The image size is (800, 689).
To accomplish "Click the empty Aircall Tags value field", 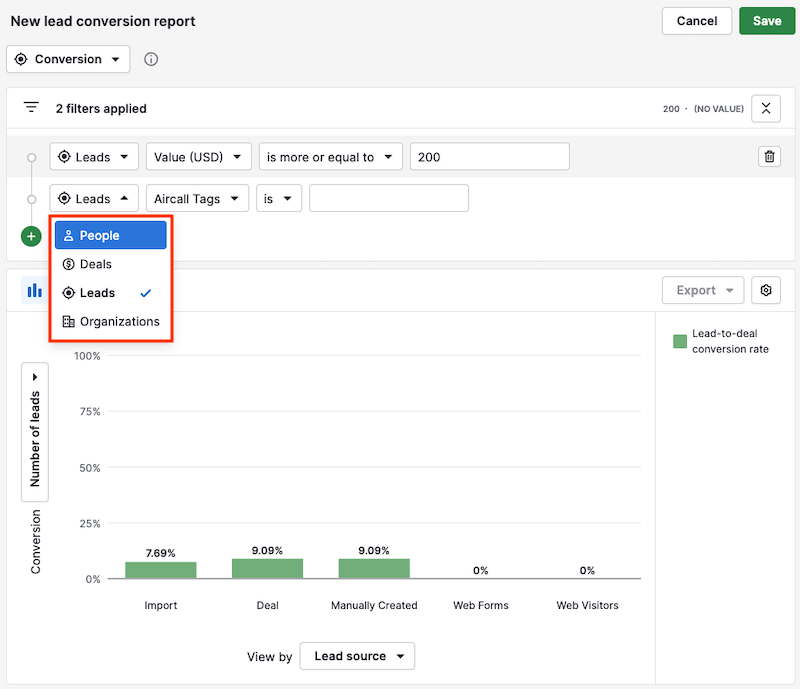I will (388, 199).
